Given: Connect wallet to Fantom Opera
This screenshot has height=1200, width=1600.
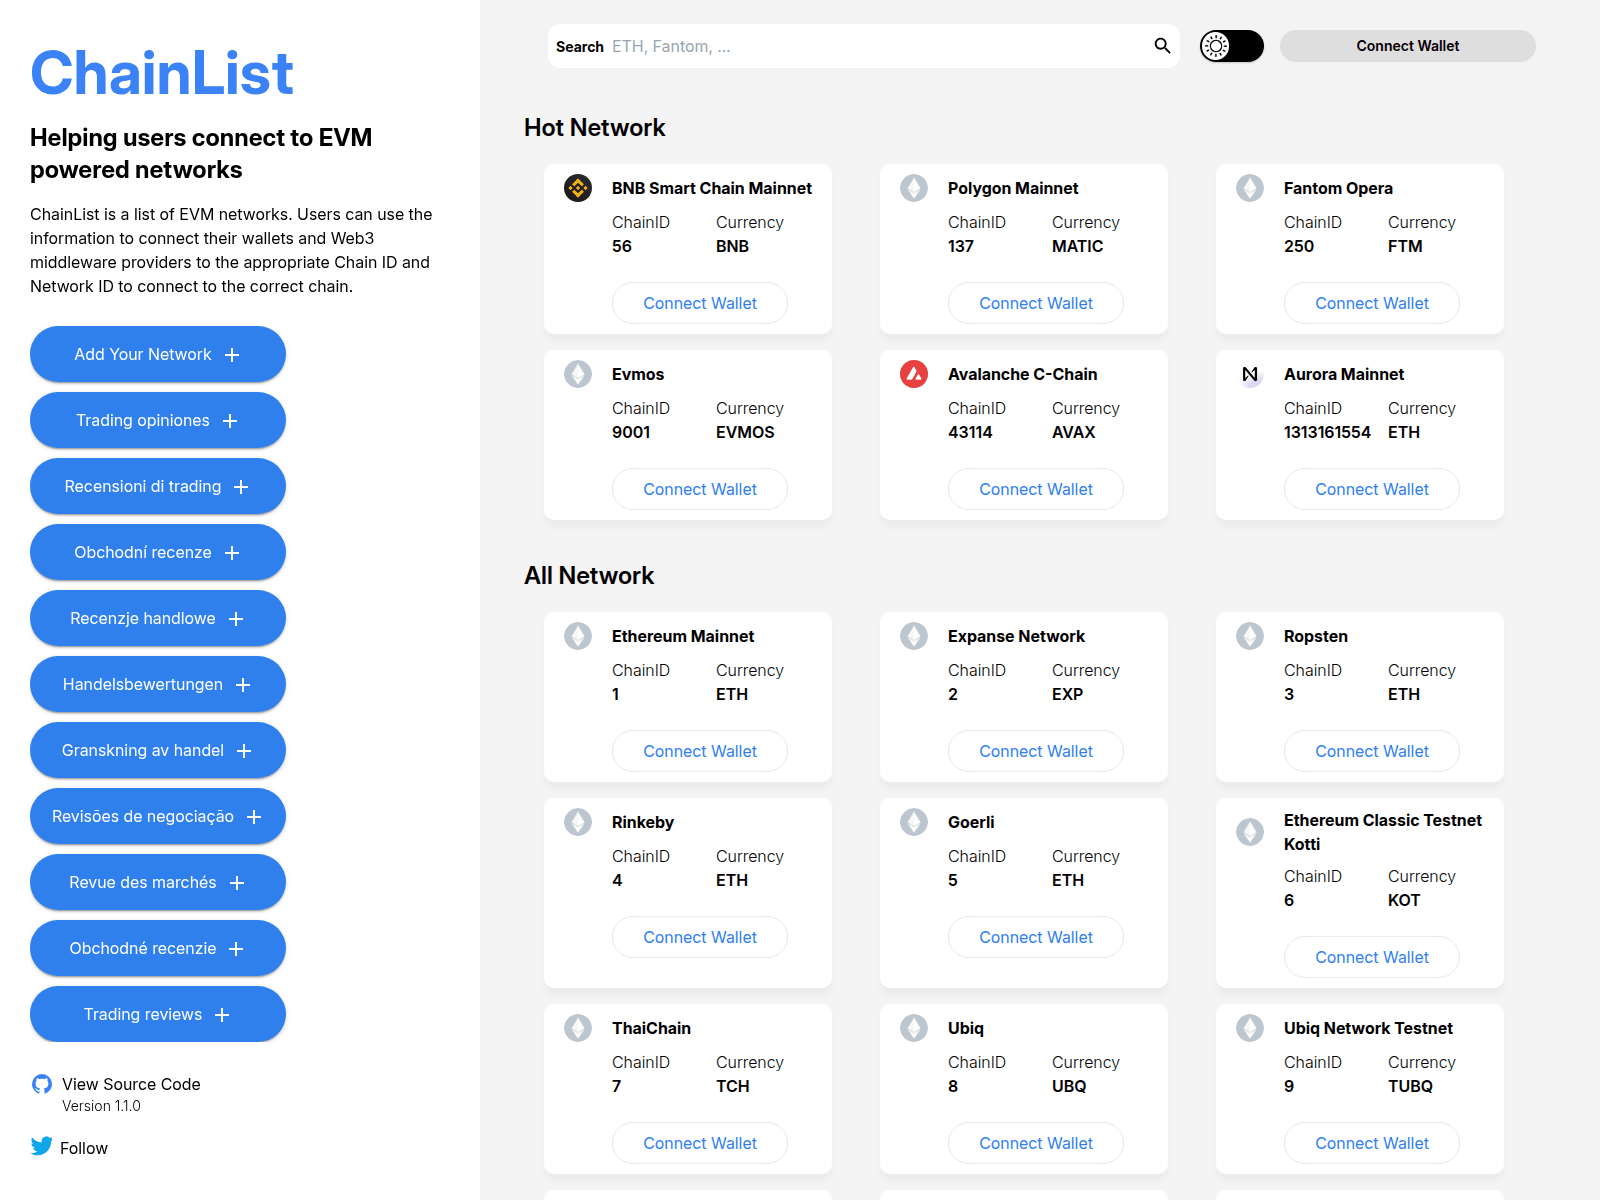Looking at the screenshot, I should point(1372,303).
